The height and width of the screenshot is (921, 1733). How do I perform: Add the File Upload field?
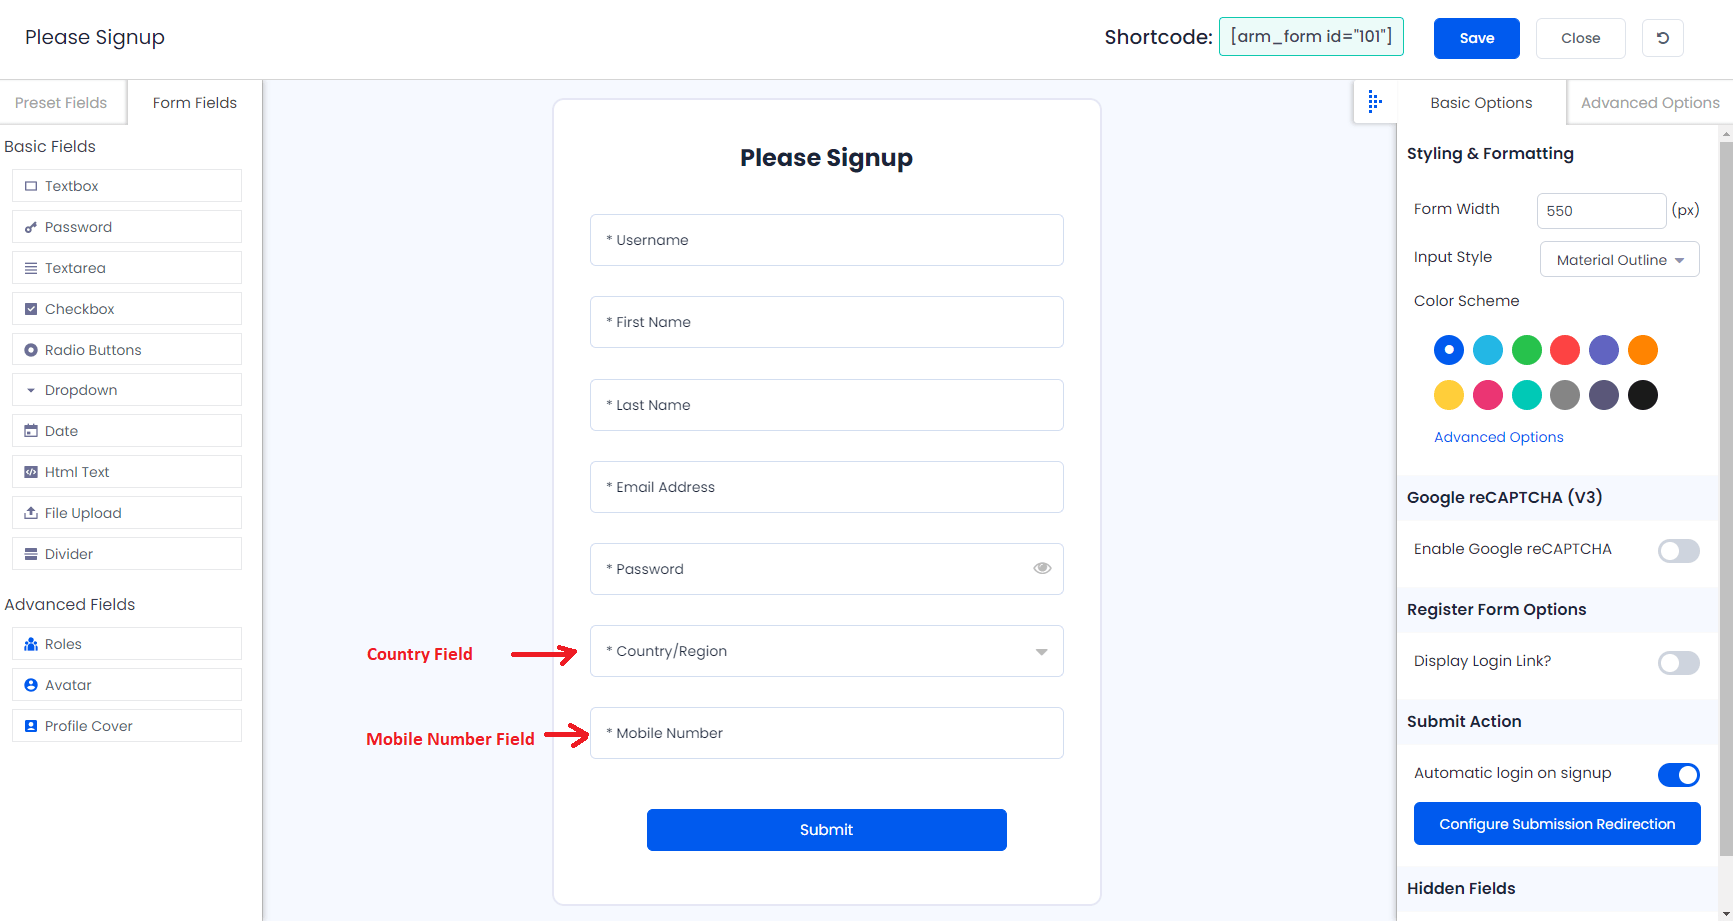[x=127, y=513]
